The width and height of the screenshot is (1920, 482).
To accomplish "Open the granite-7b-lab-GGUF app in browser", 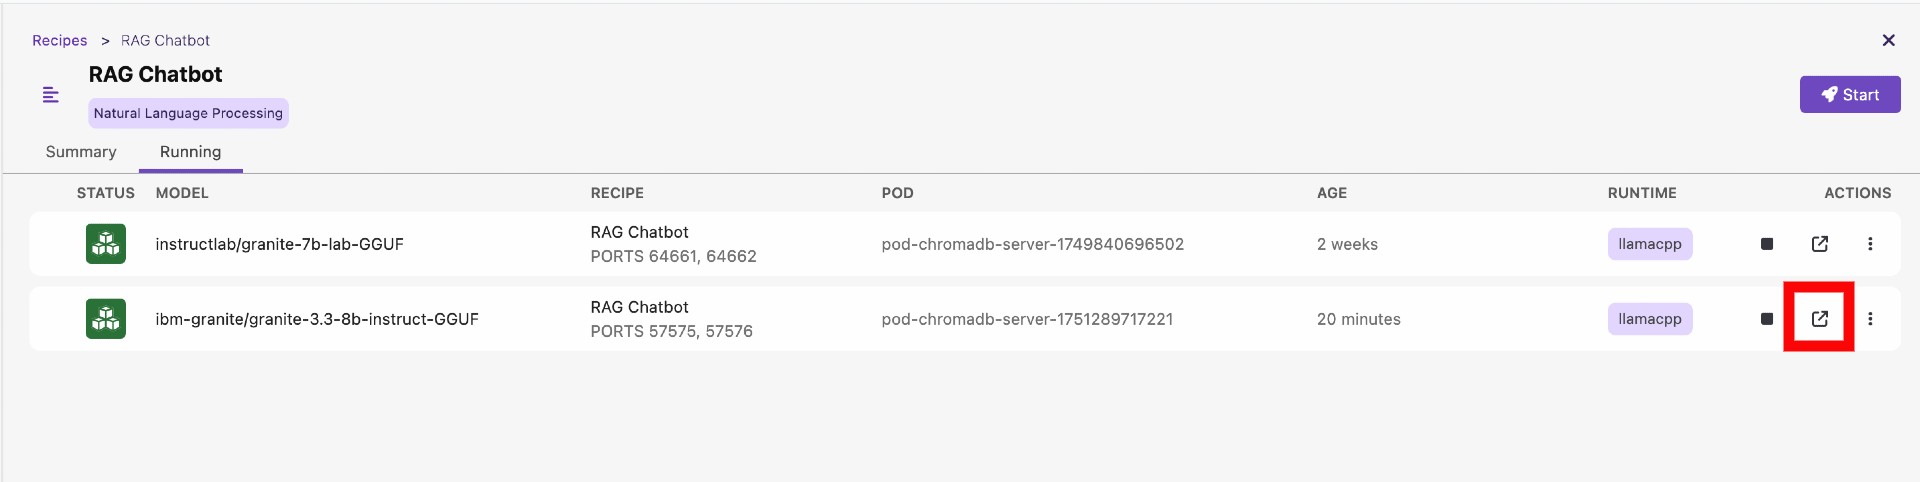I will point(1819,244).
